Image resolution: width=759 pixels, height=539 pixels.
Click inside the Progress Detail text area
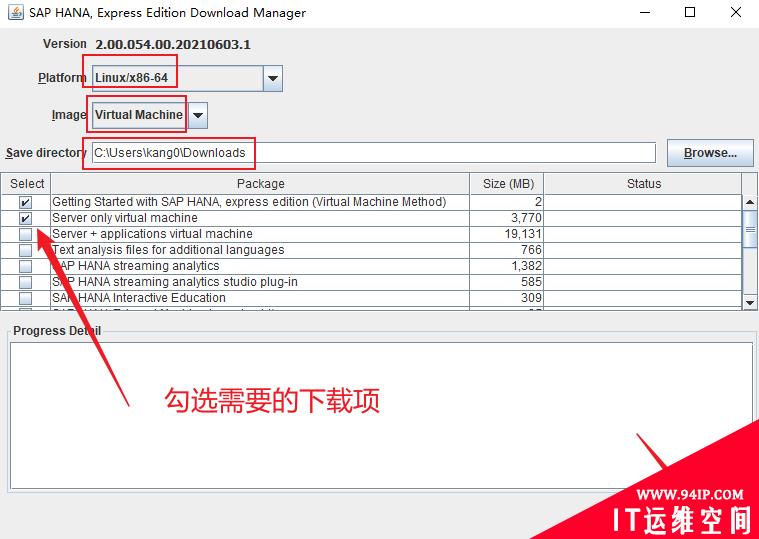pyautogui.click(x=381, y=416)
